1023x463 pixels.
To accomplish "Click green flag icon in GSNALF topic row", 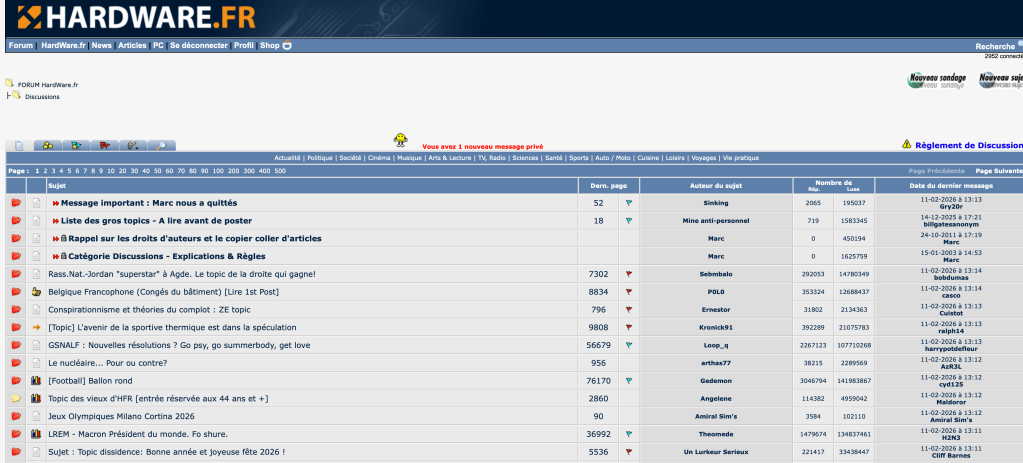I will tap(629, 345).
